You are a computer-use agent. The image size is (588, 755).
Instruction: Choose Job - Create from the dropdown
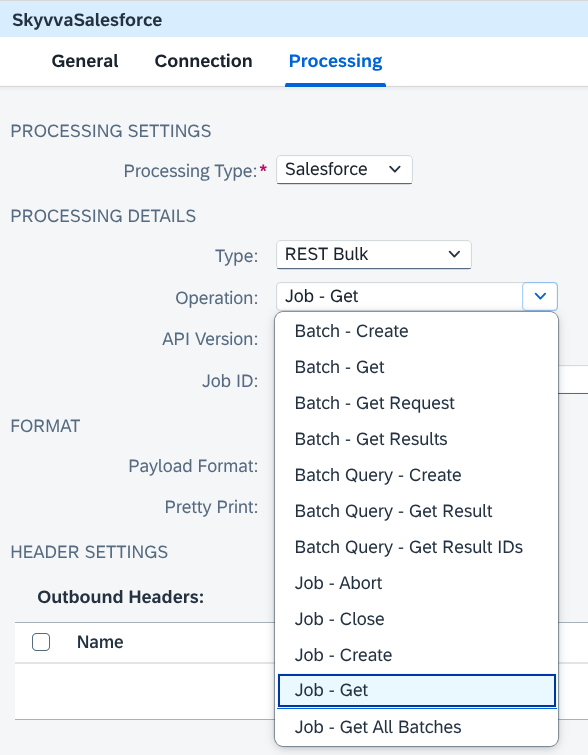pos(417,655)
